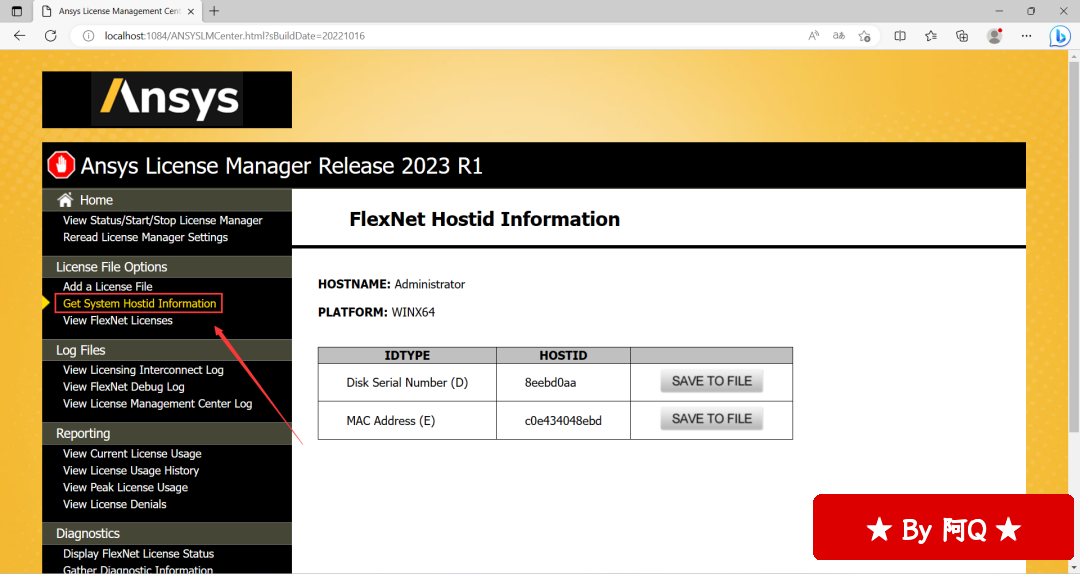The height and width of the screenshot is (574, 1080).
Task: Open the Collections icon
Action: pos(962,36)
